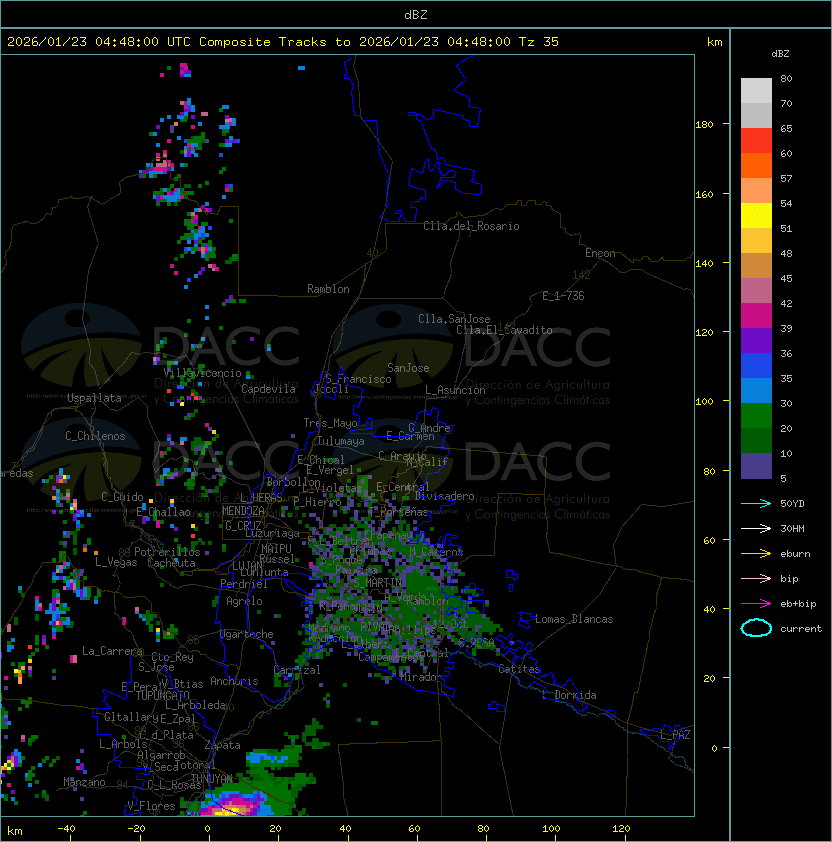Viewport: 832px width, 842px height.
Task: Select the blue 36 dBZ color swatch
Action: [756, 366]
